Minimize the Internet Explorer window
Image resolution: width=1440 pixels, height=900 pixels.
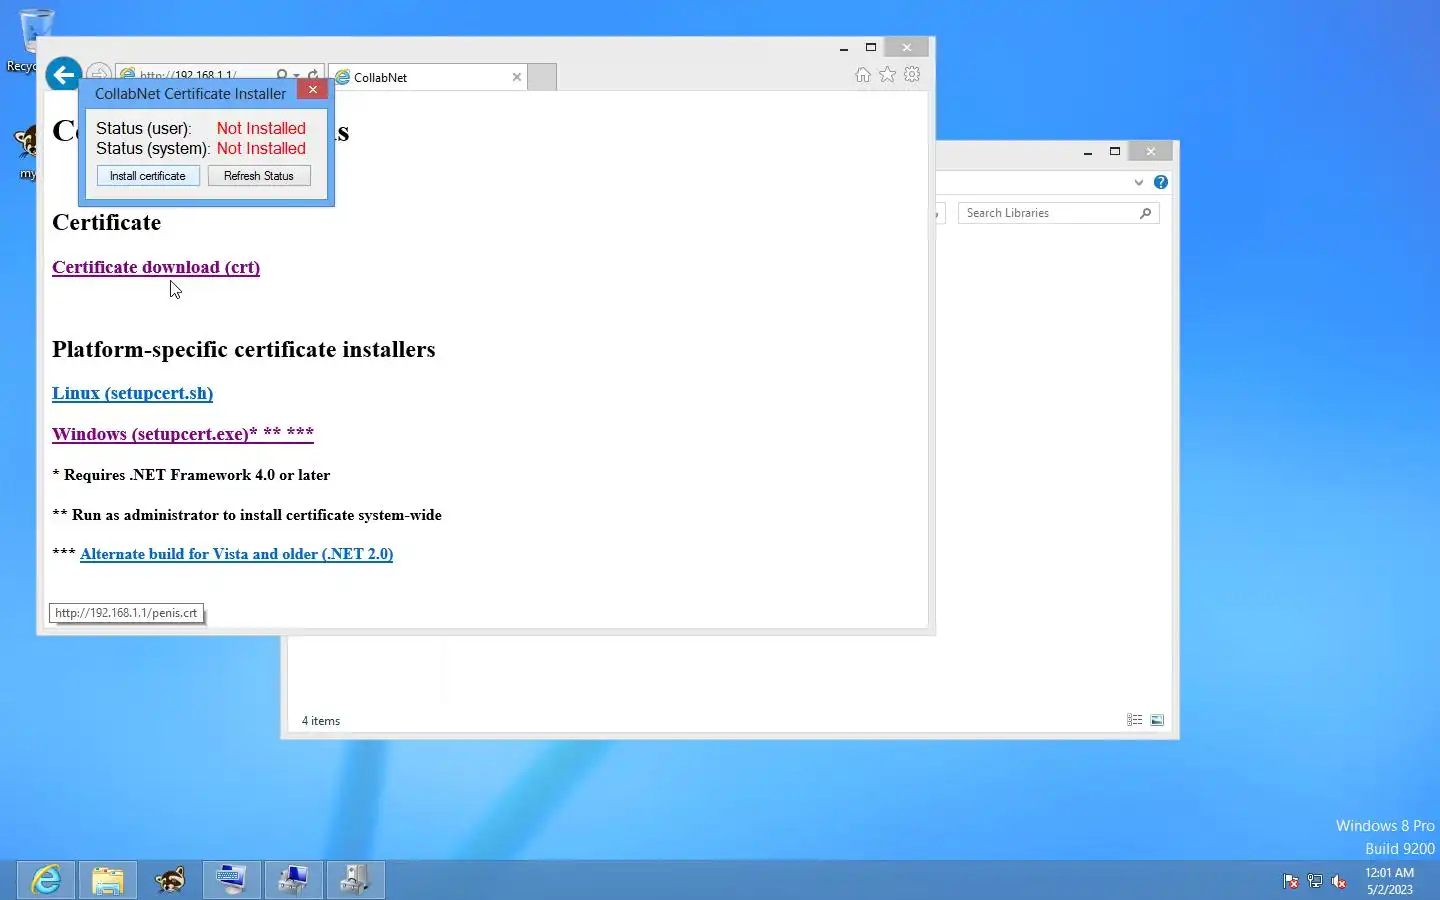[x=844, y=48]
